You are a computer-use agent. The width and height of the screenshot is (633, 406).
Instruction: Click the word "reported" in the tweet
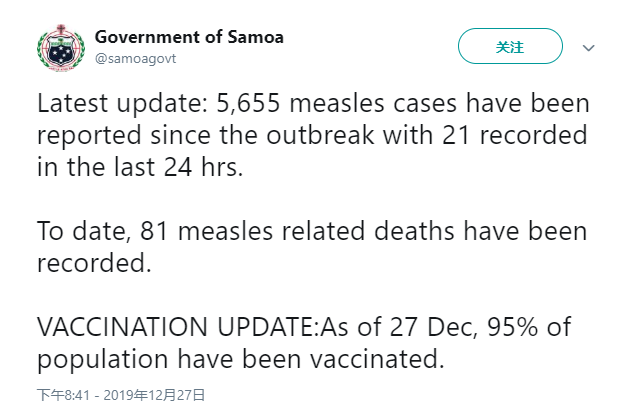(88, 136)
